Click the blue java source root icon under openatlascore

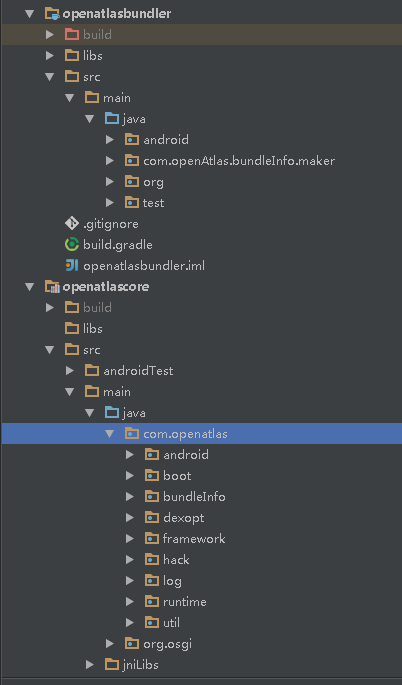(x=112, y=412)
